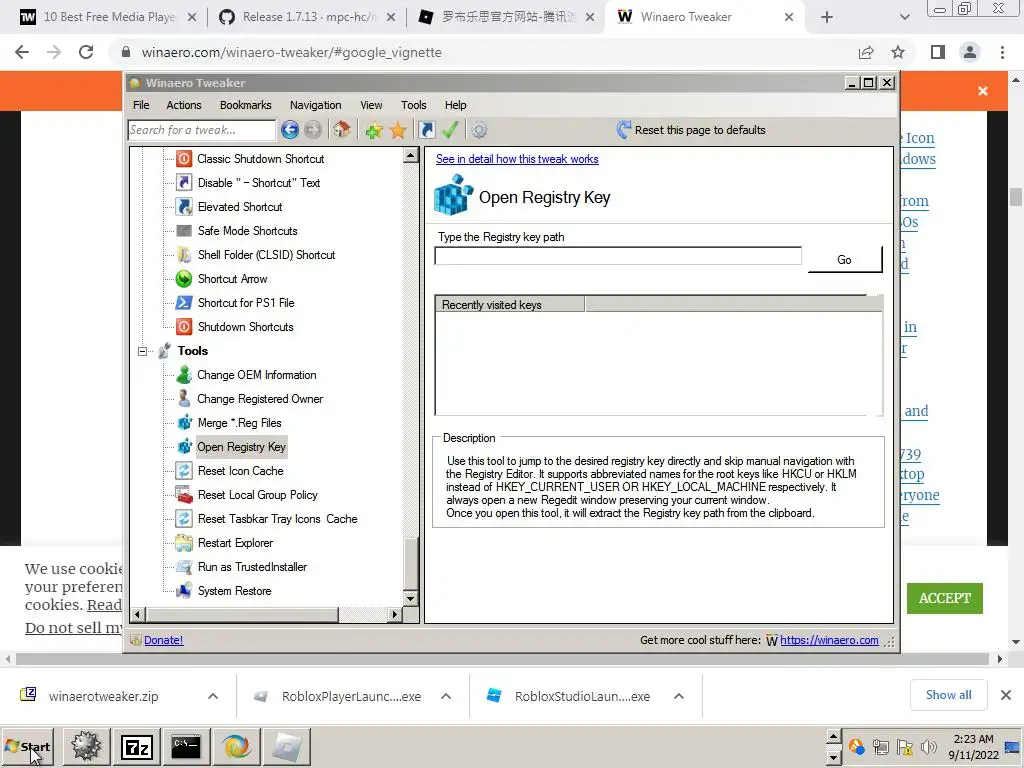Open the Home page icon in Winaero toolbar
The height and width of the screenshot is (768, 1024).
click(342, 129)
